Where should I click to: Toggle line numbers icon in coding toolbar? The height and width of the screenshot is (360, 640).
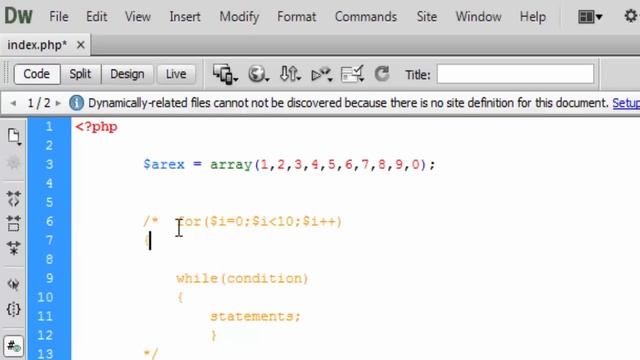point(13,346)
